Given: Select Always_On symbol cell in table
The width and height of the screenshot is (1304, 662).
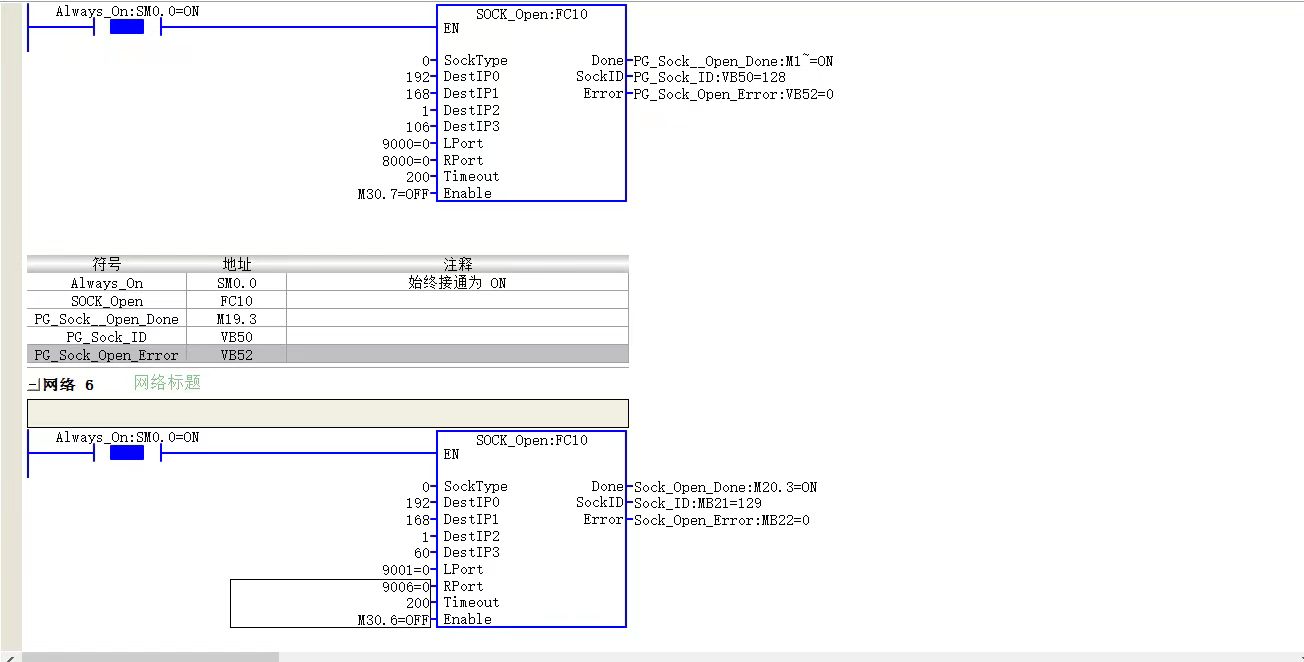Looking at the screenshot, I should pos(107,283).
